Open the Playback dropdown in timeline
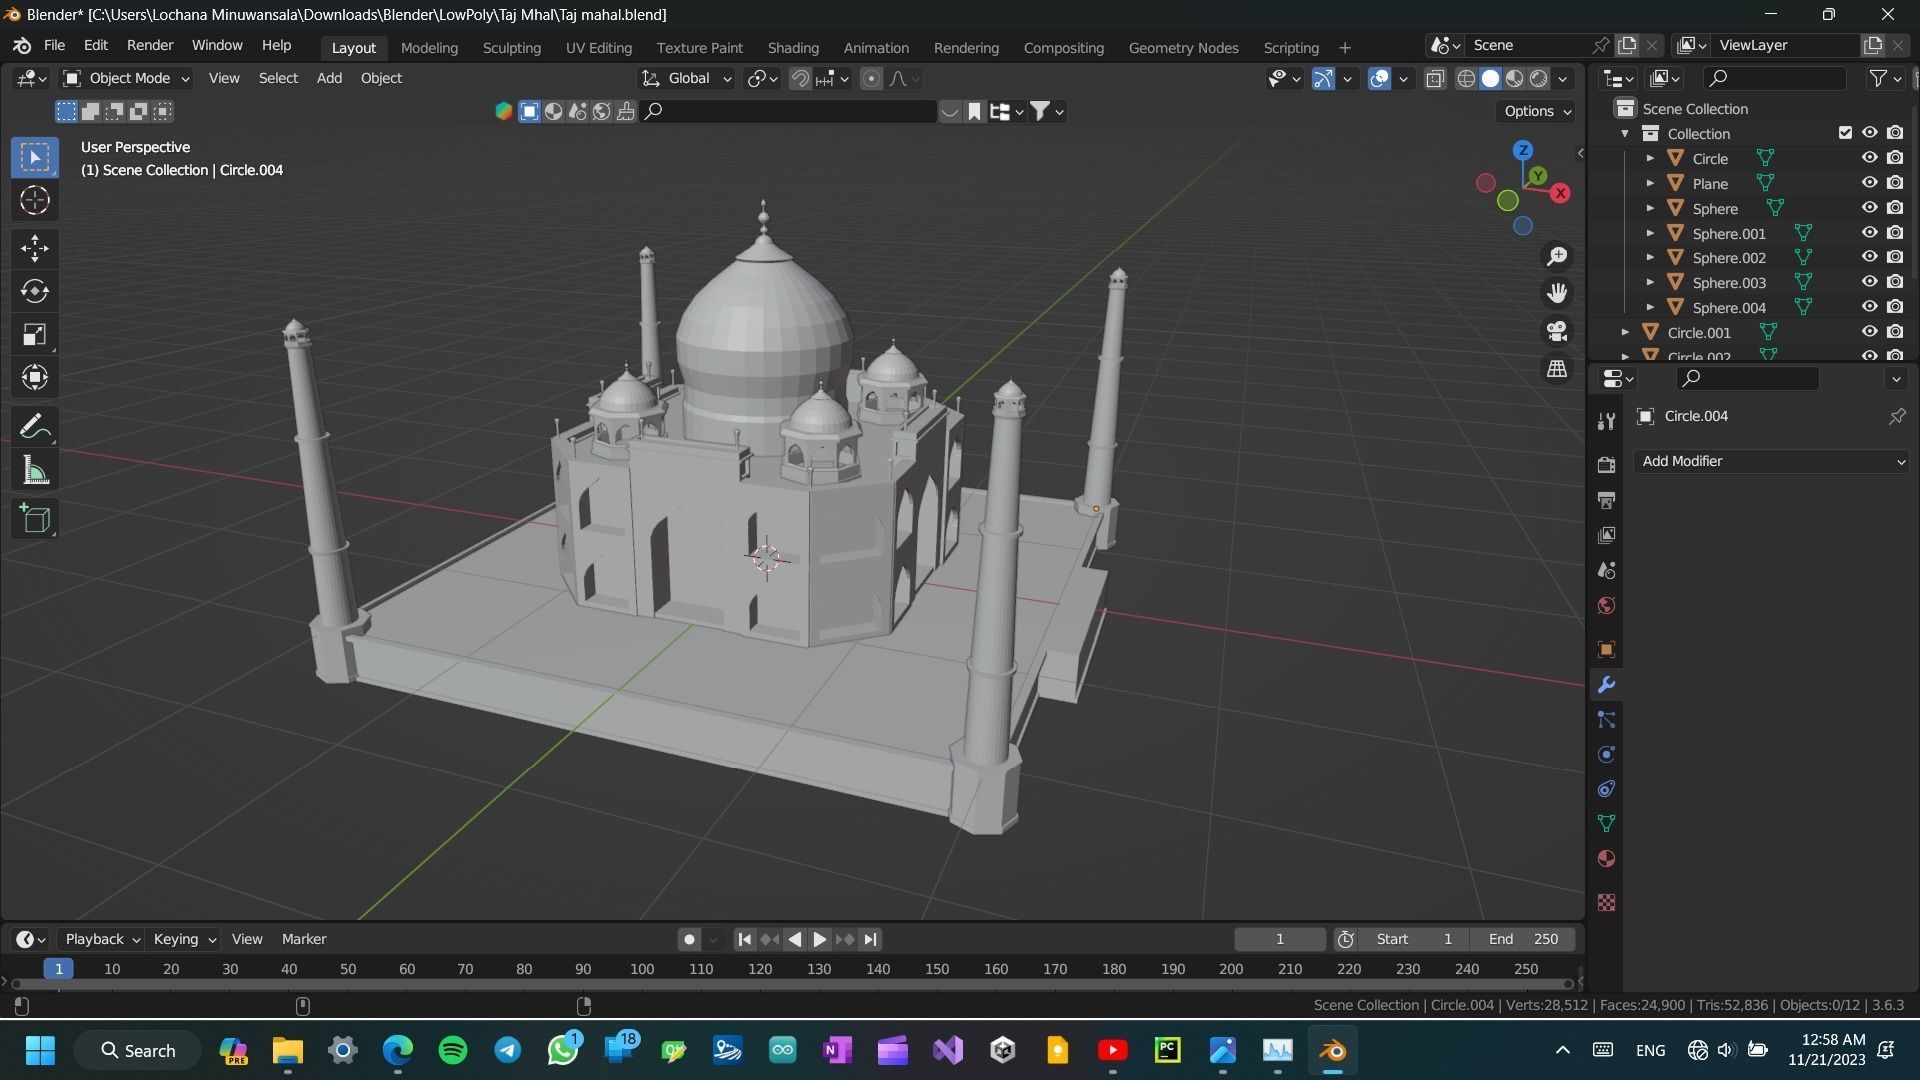The image size is (1920, 1080). pos(102,939)
